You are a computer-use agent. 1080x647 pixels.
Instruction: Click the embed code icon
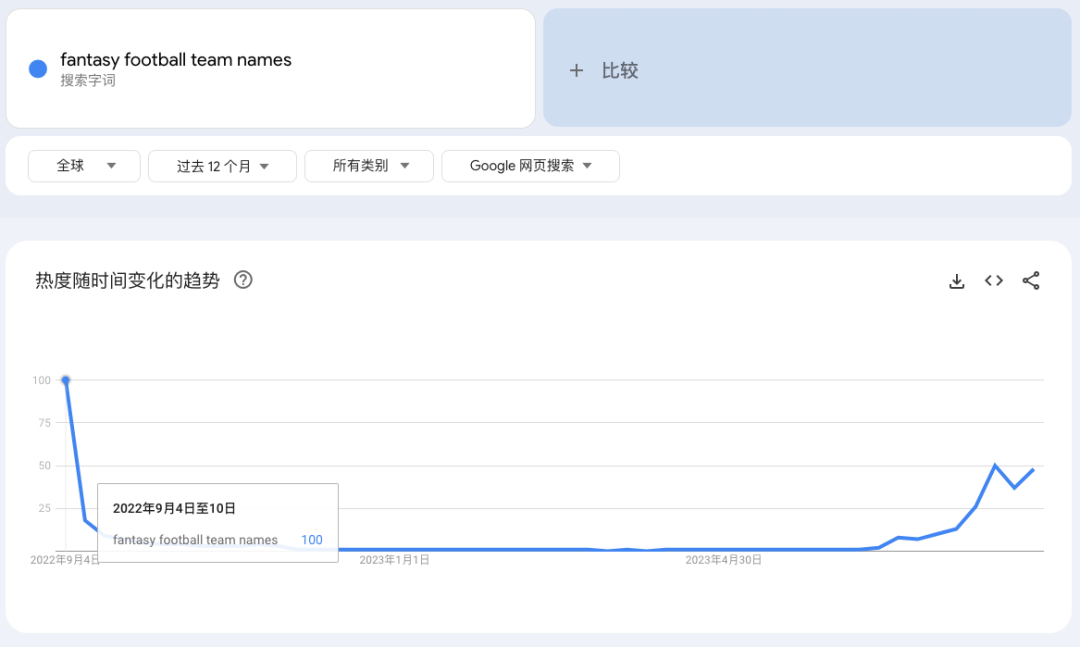(993, 281)
